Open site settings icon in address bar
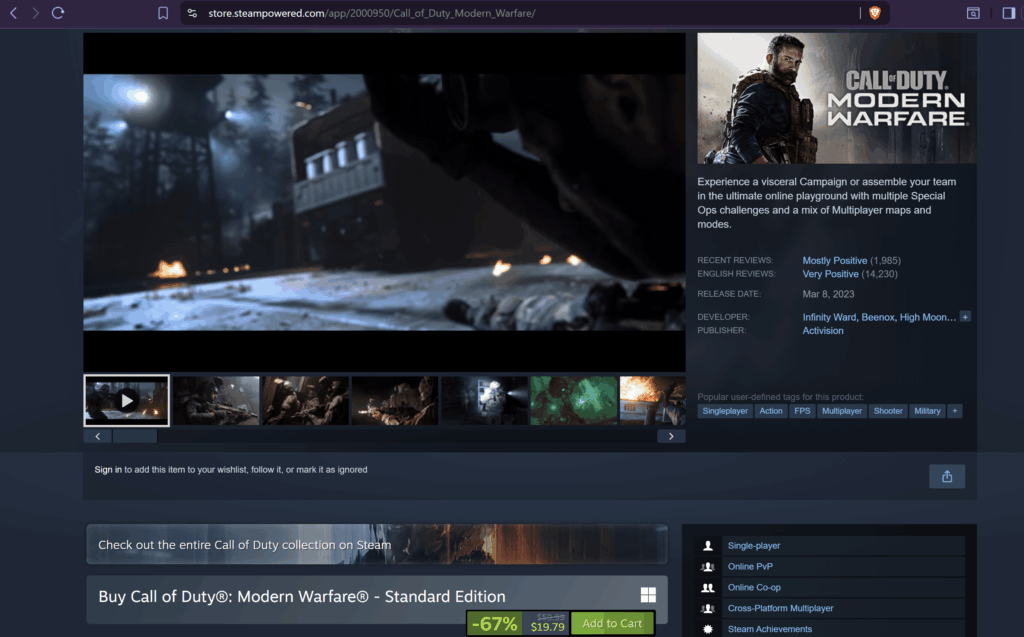 point(192,13)
